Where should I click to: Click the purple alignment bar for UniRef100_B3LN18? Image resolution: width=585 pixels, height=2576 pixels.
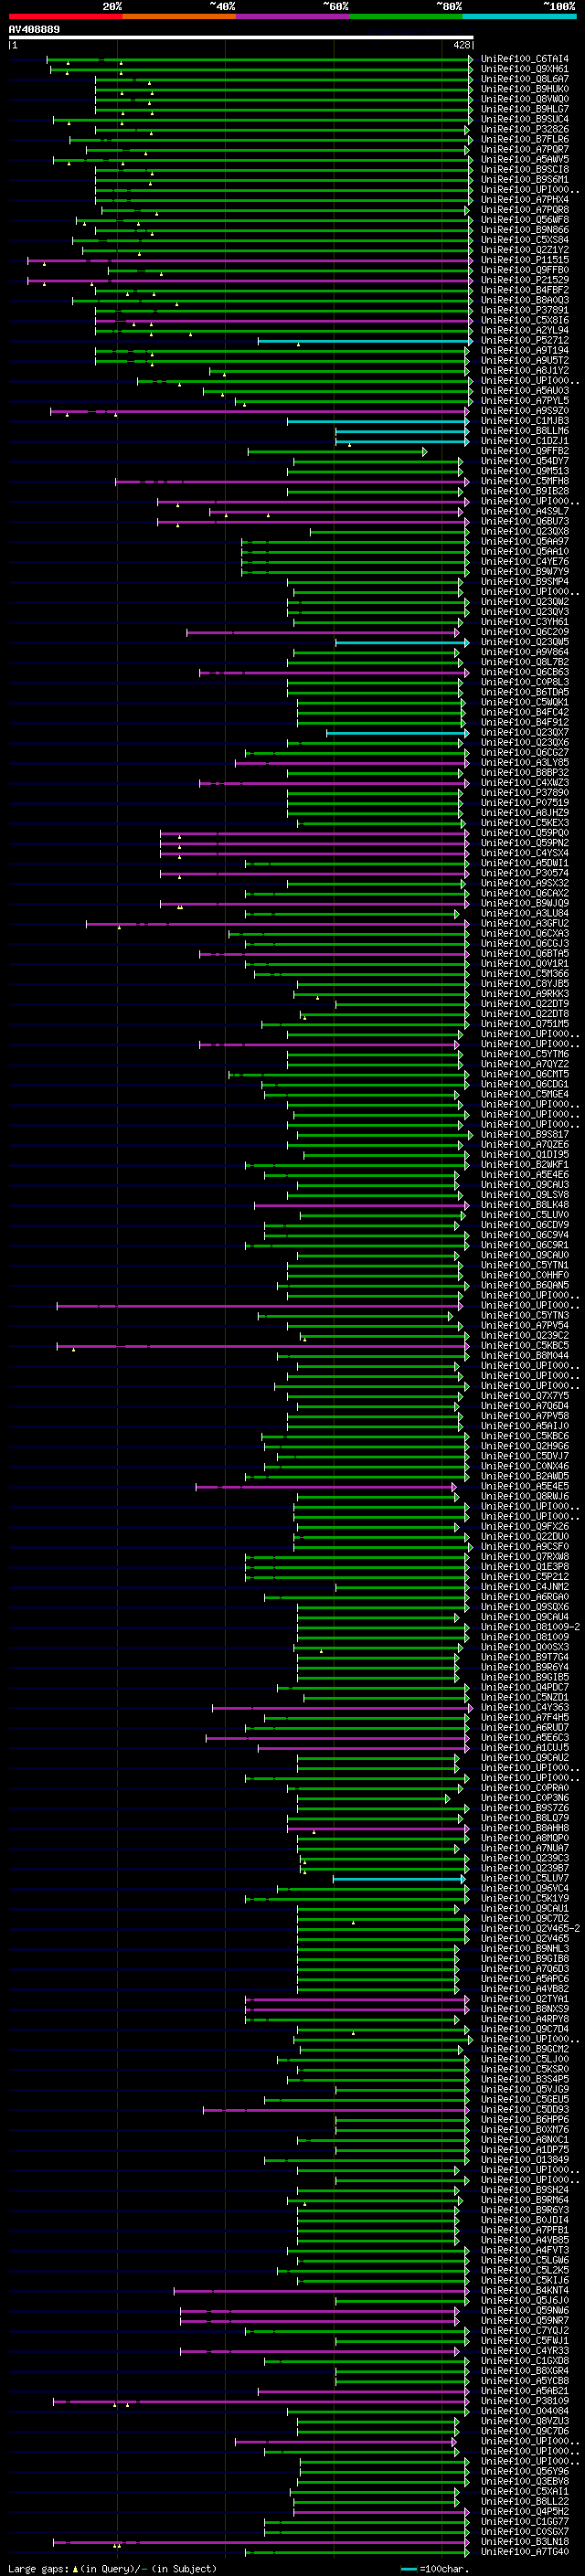coord(262,2542)
